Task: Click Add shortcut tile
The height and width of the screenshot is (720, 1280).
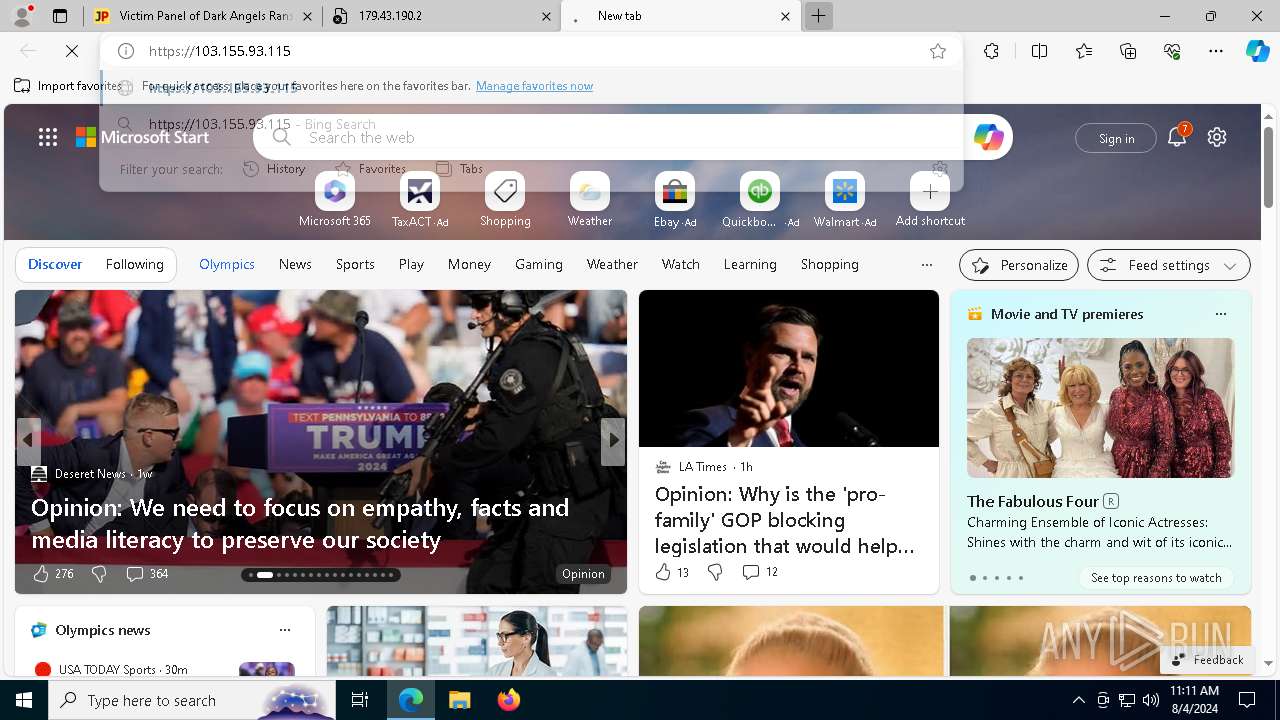Action: click(x=930, y=200)
